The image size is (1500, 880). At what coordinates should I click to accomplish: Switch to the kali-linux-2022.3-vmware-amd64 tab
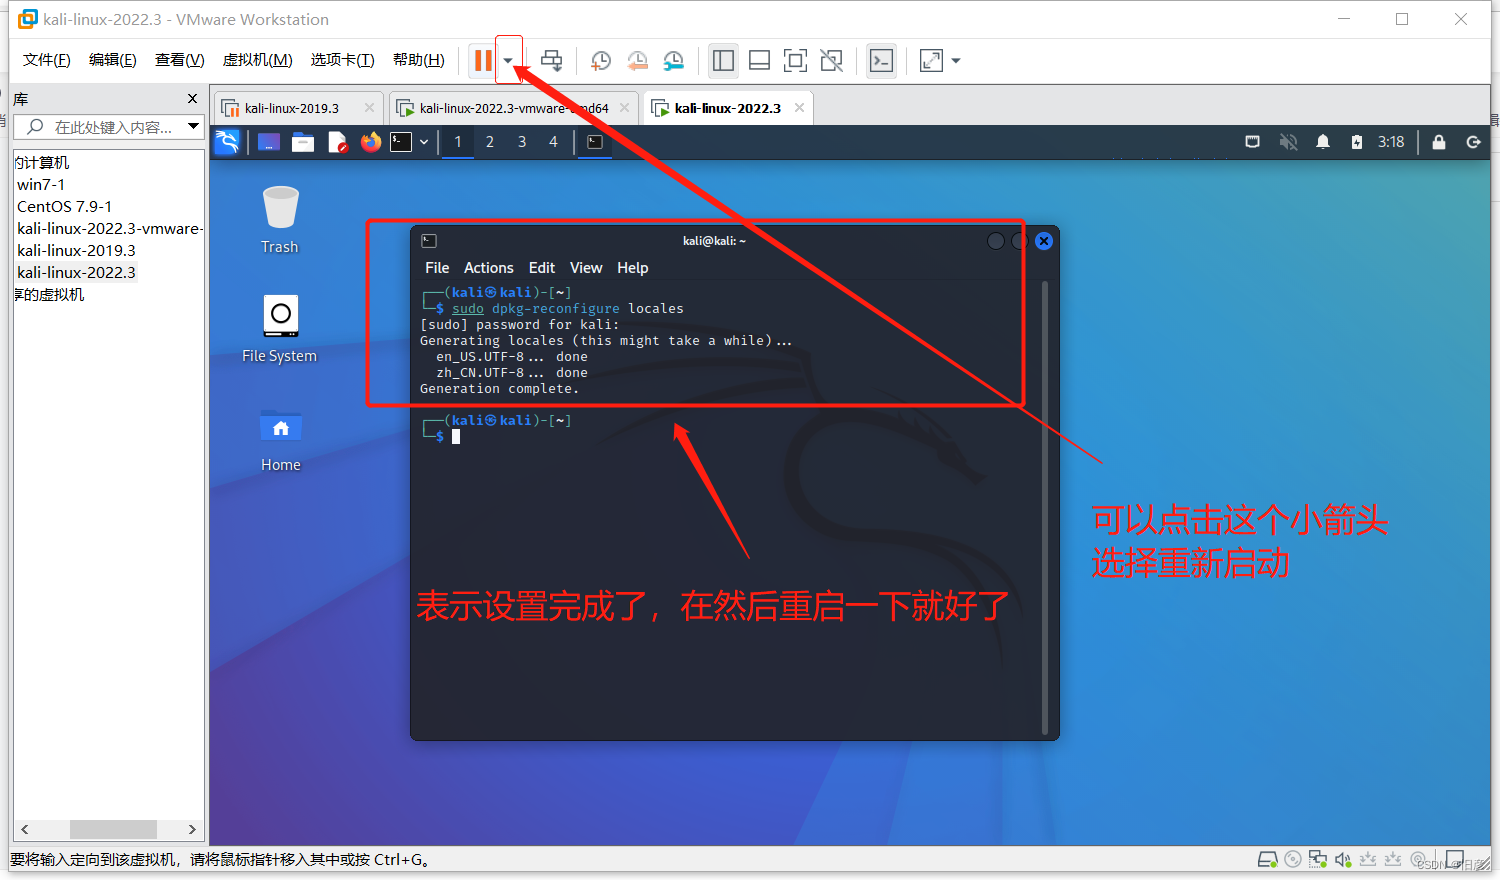coord(514,108)
